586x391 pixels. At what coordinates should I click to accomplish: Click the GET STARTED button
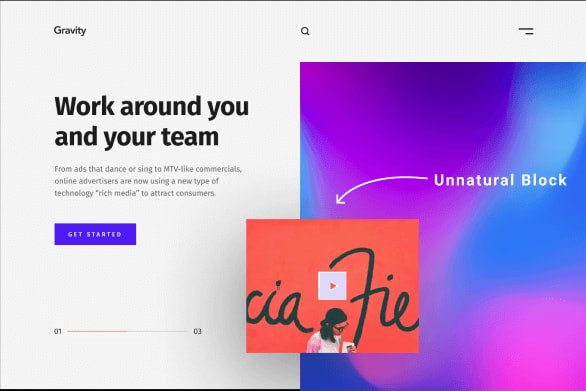pyautogui.click(x=95, y=234)
